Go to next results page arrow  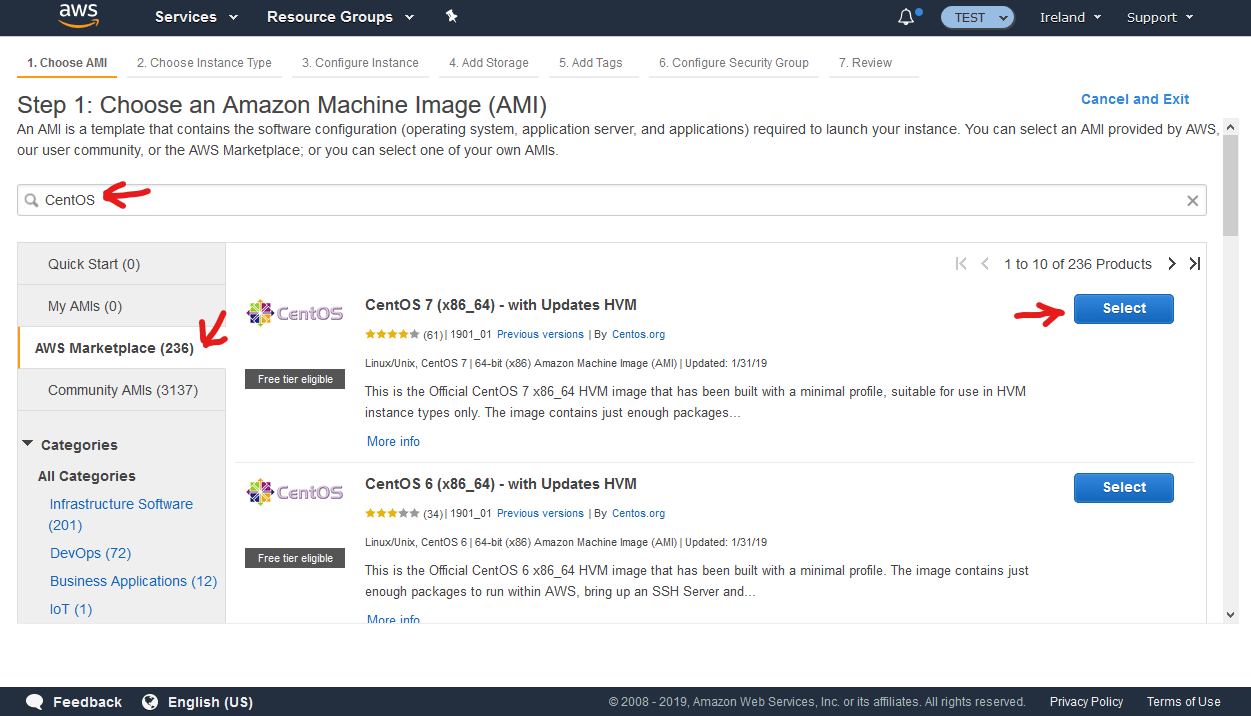(x=1172, y=264)
